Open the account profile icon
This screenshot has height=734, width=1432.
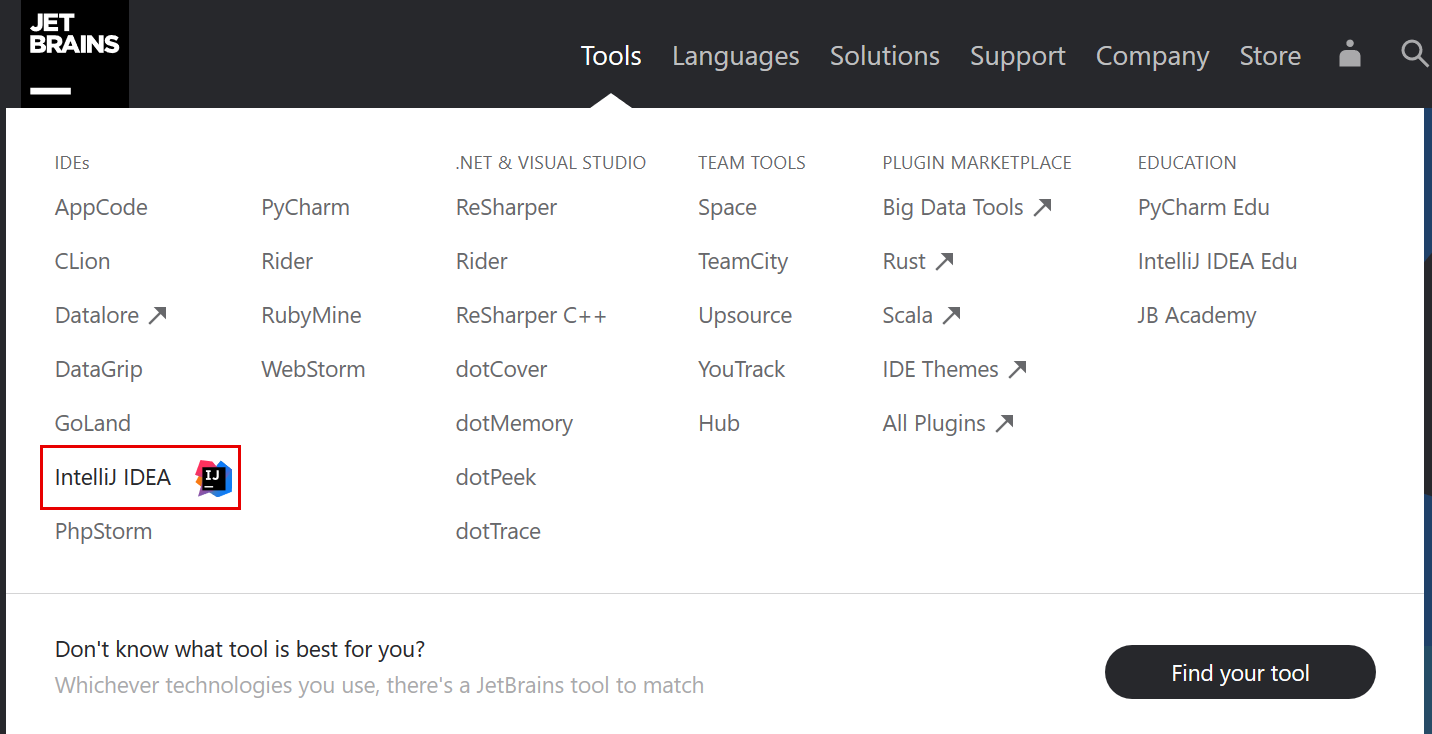(x=1350, y=54)
